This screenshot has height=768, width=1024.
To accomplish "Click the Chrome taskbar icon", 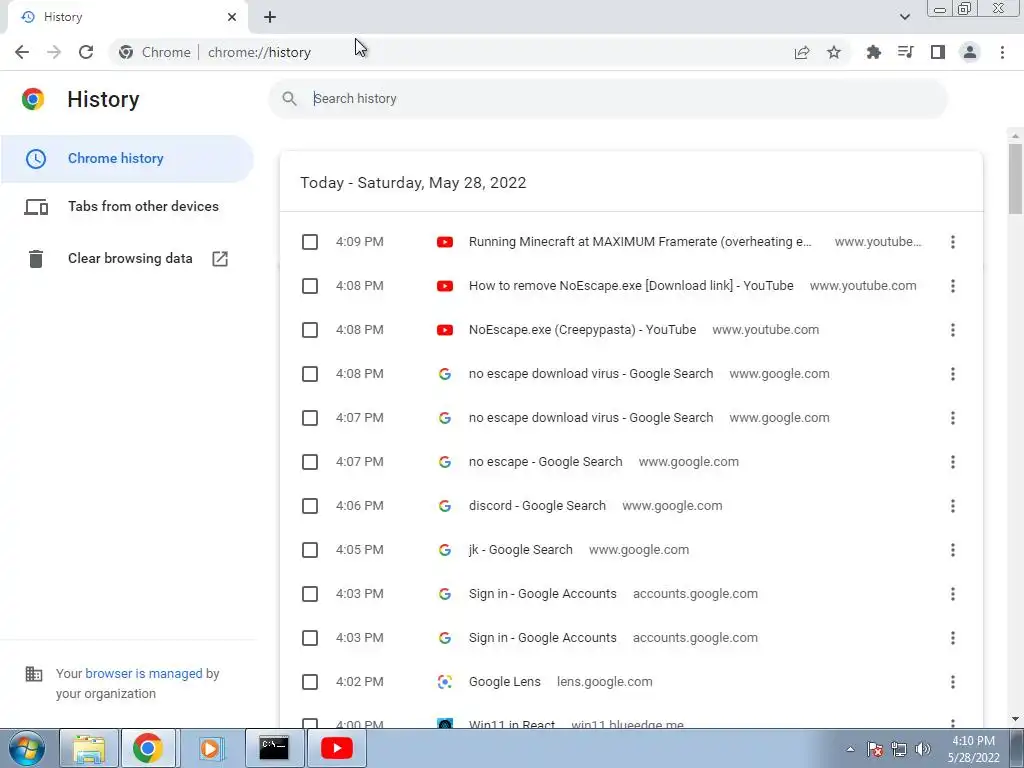I will coord(148,748).
